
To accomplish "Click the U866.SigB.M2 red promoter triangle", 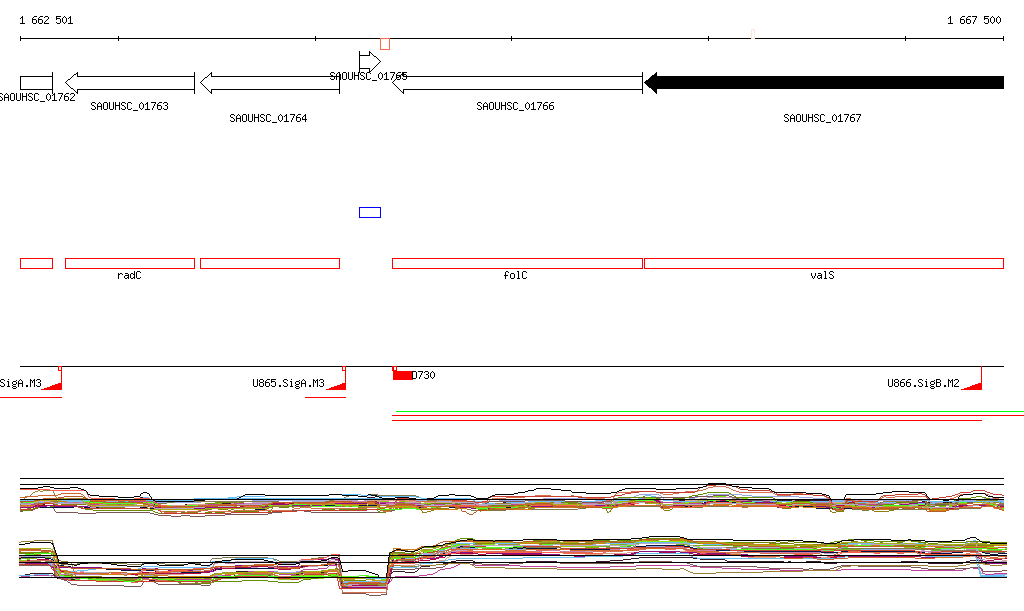I will [x=973, y=385].
